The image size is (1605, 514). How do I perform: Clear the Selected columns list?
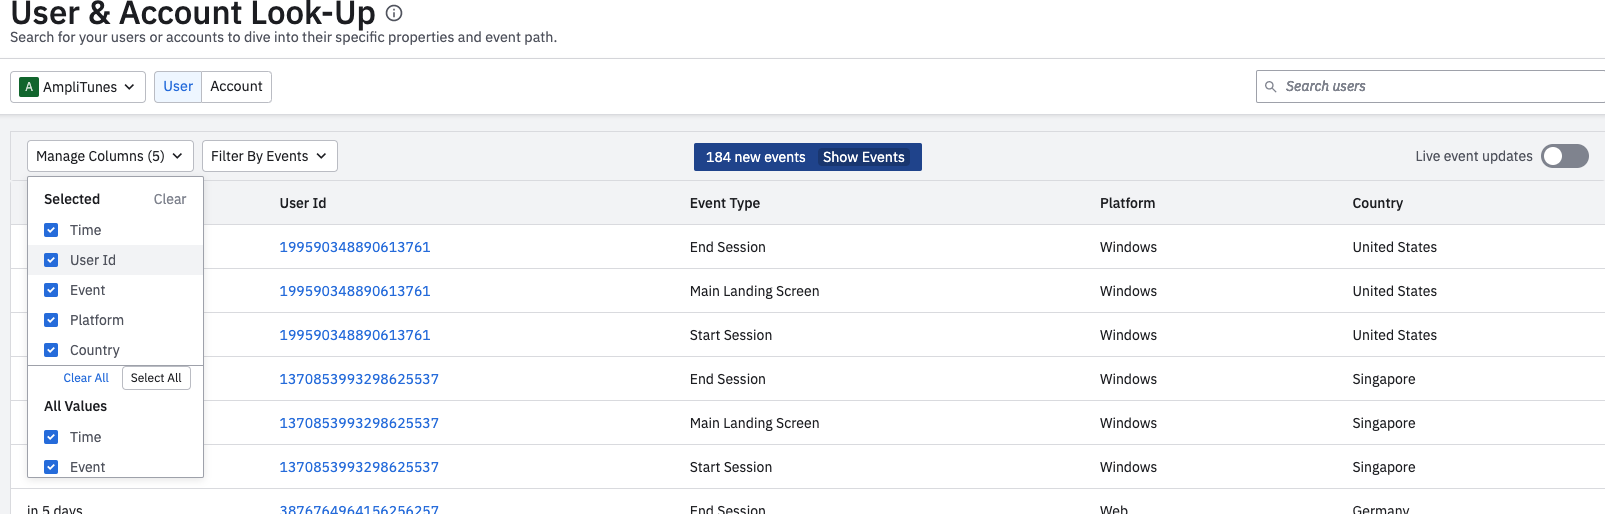point(170,199)
